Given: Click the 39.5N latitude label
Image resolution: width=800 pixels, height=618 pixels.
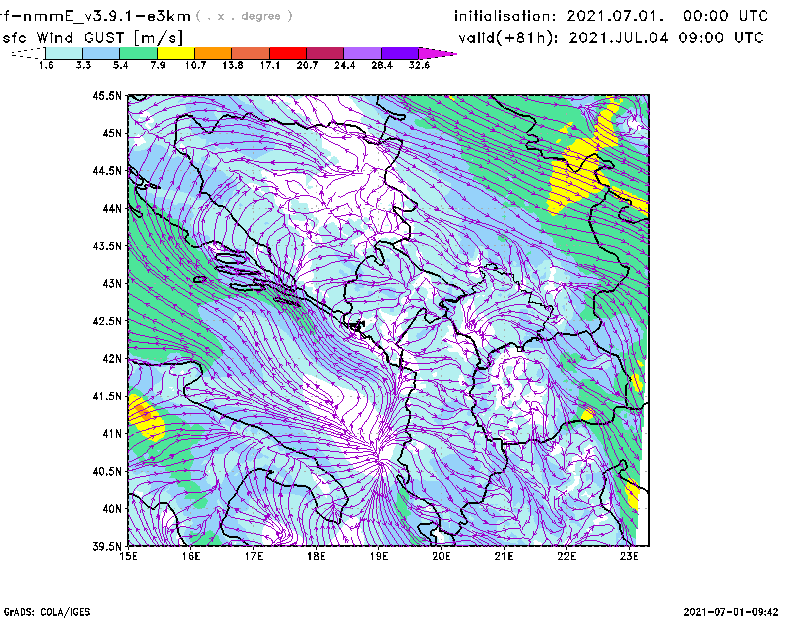Looking at the screenshot, I should click(x=107, y=546).
